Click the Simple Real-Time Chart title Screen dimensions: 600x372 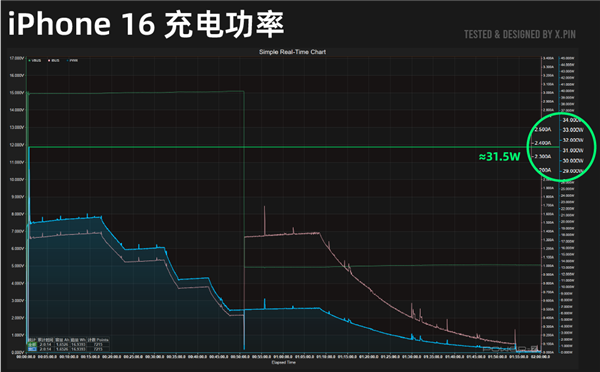pos(292,52)
